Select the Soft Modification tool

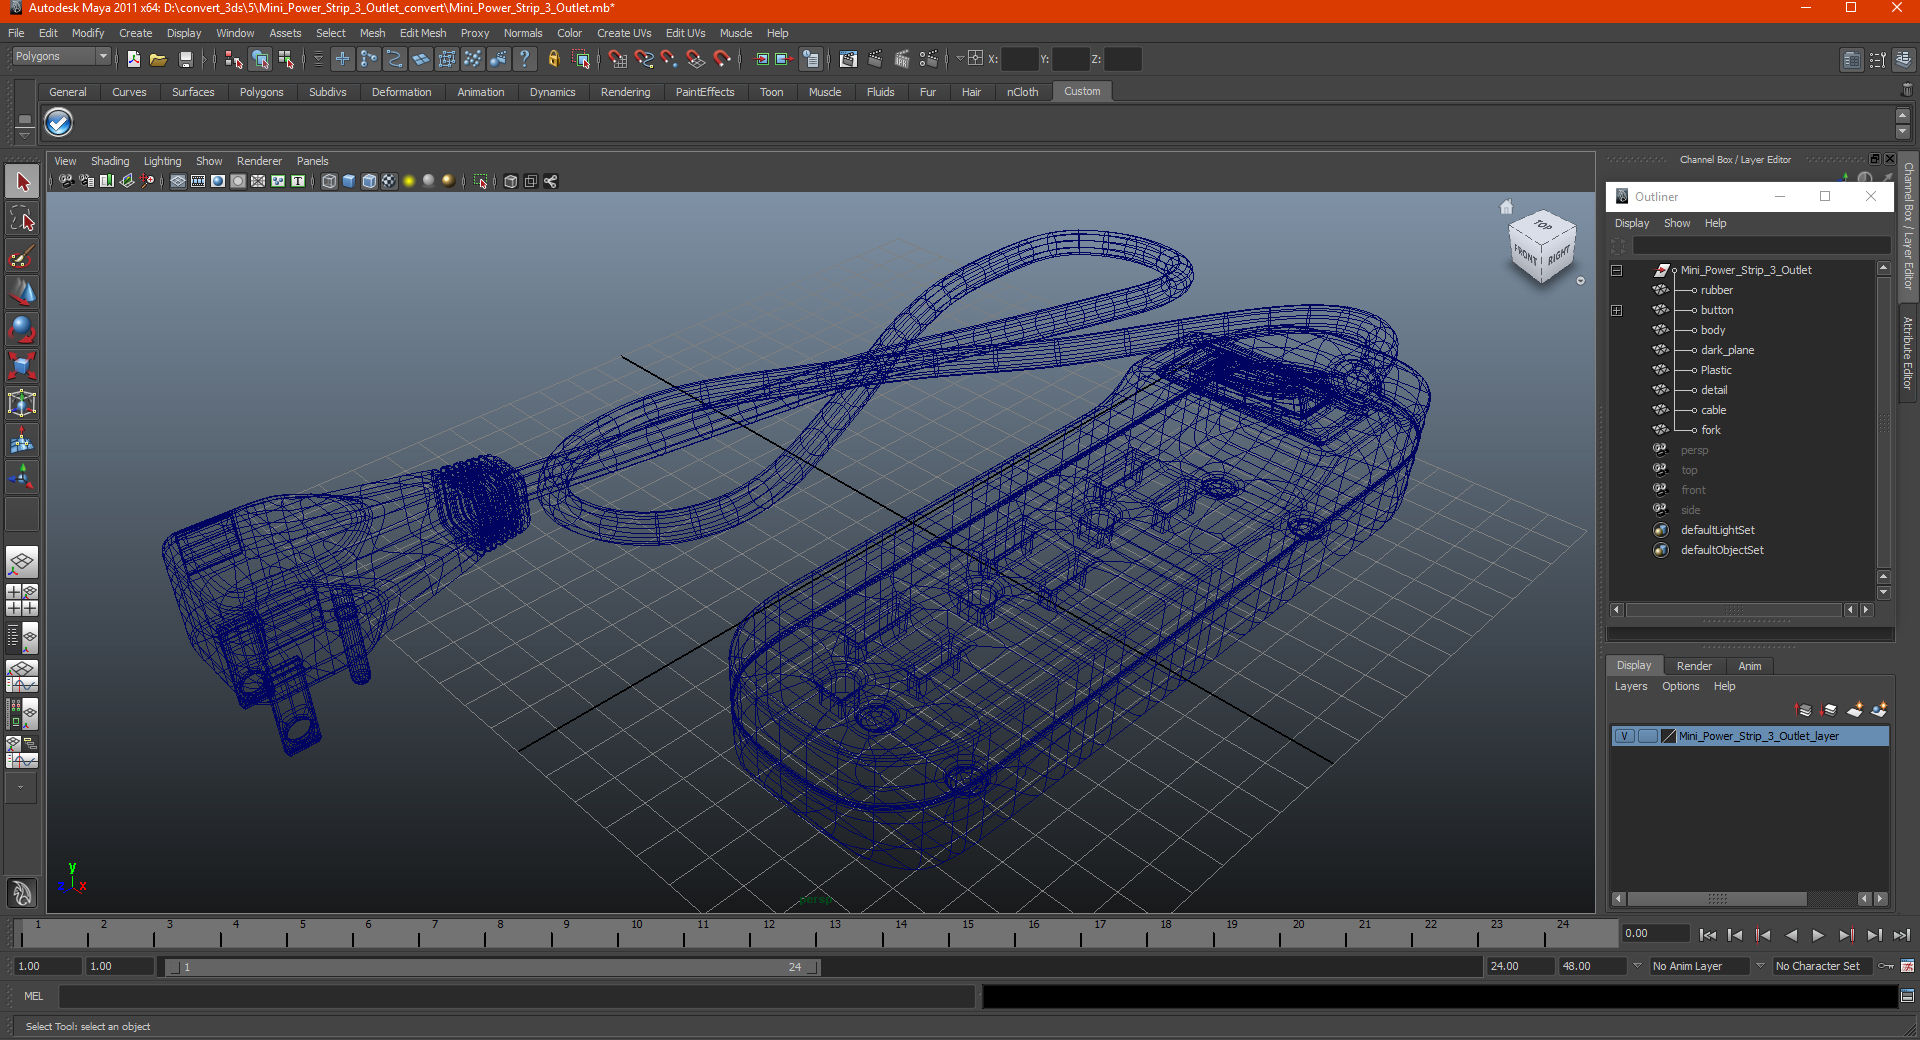[22, 440]
